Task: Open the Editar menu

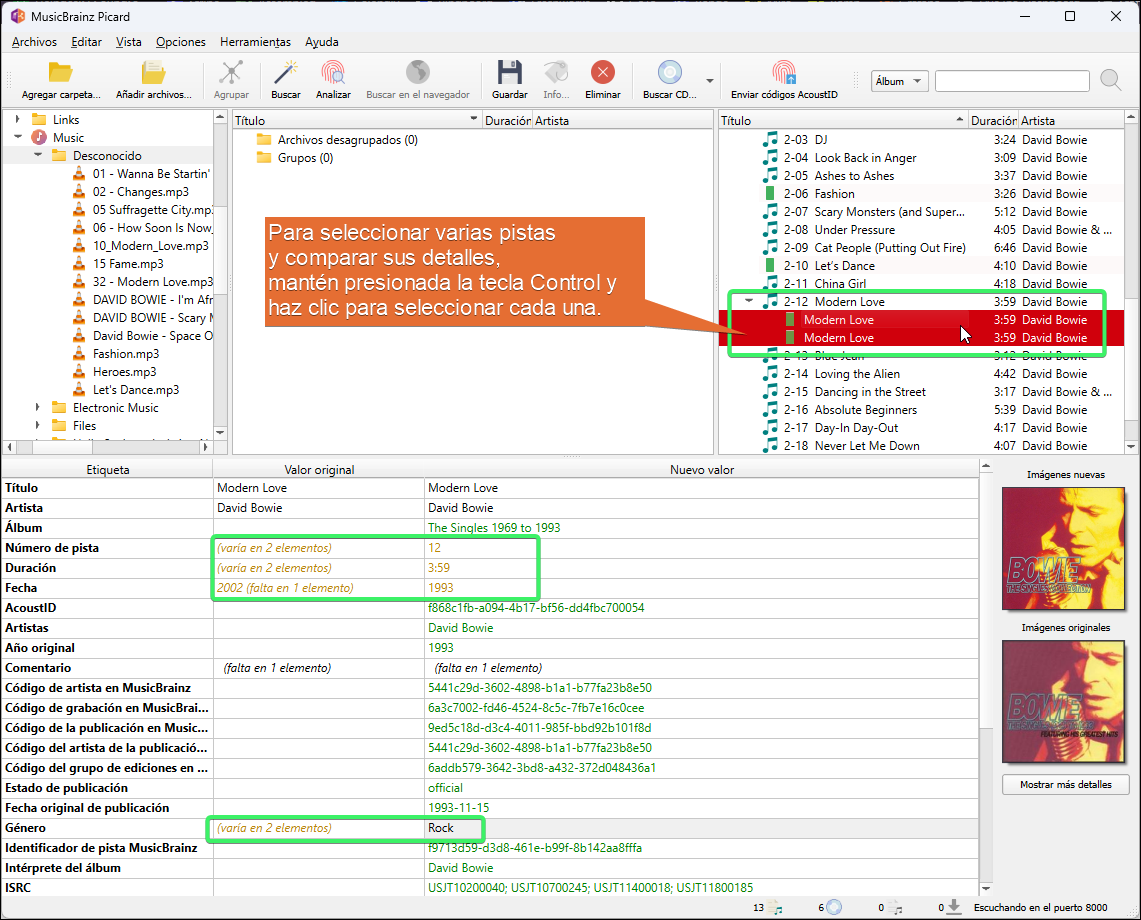Action: 86,42
